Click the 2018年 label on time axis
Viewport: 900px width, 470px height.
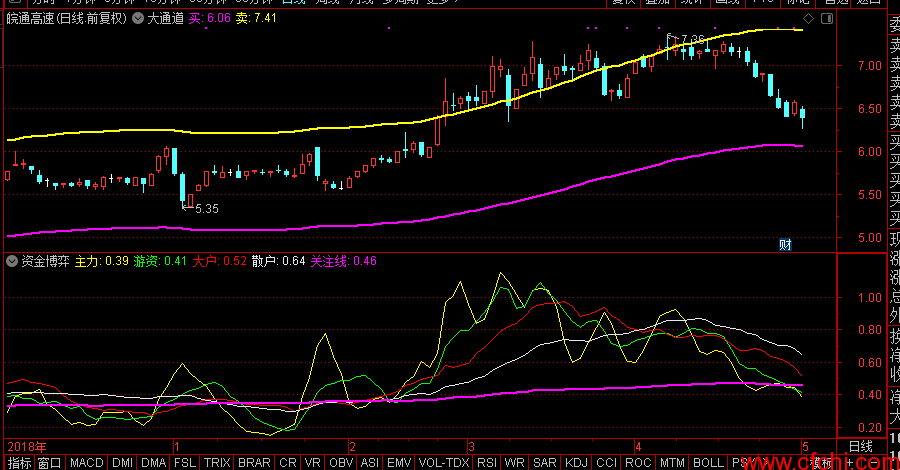pos(26,446)
